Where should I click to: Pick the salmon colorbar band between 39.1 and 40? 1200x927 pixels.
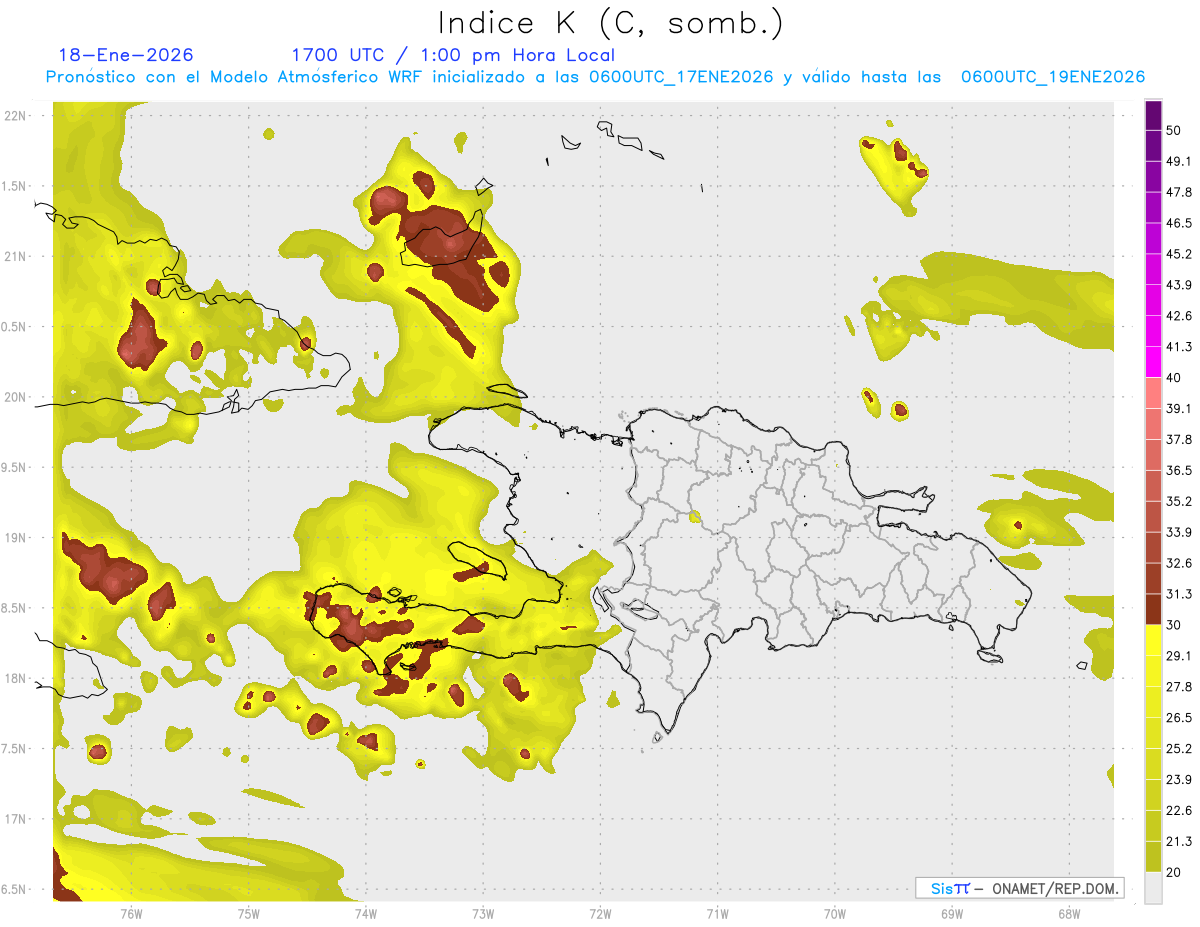pos(1153,393)
